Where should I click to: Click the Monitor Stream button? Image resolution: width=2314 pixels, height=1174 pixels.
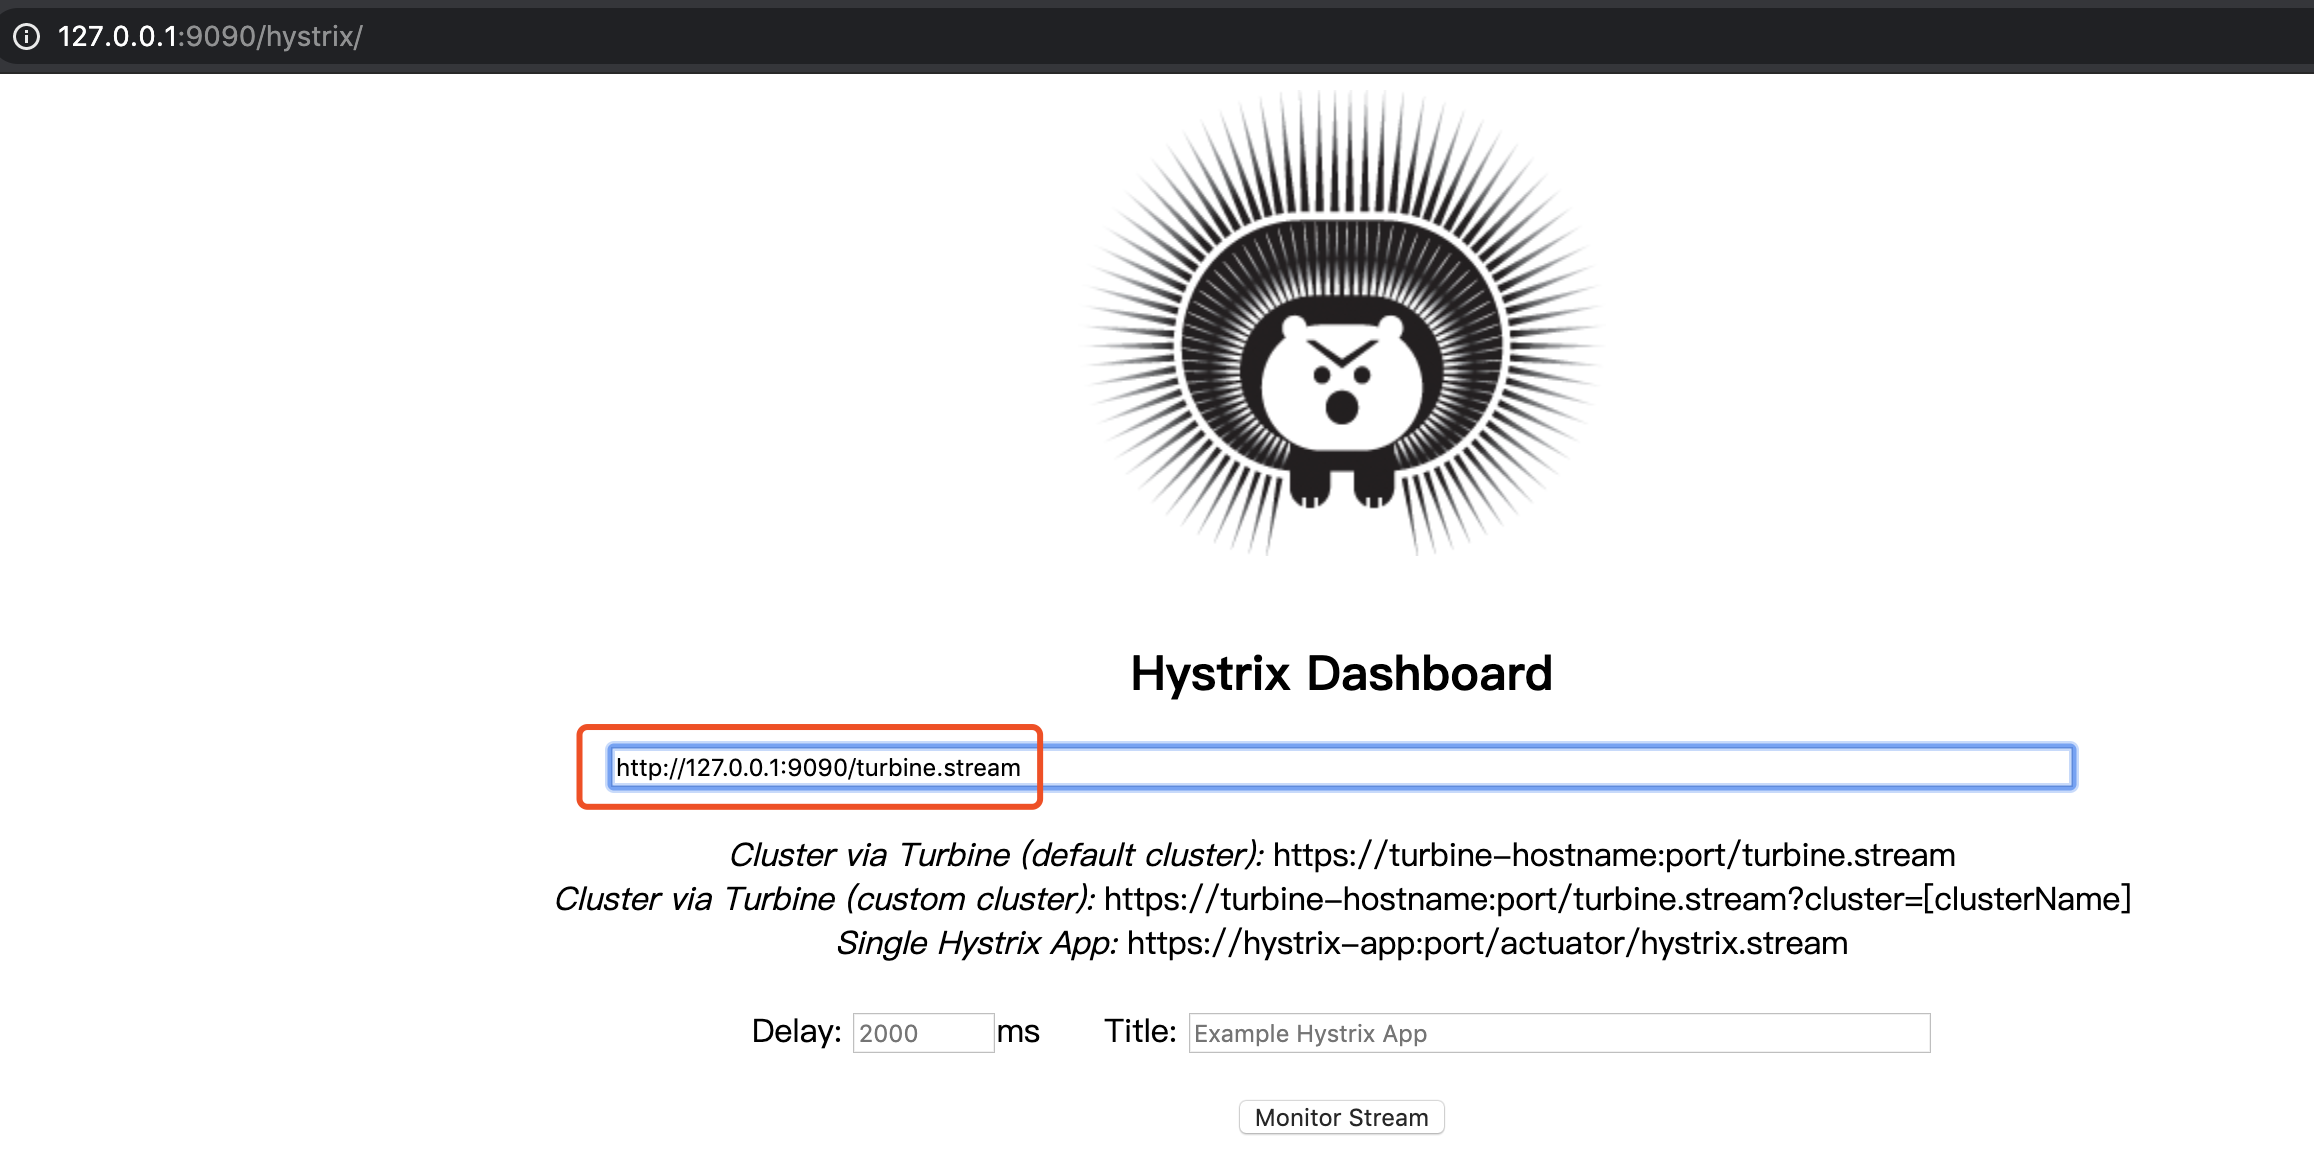[1340, 1117]
